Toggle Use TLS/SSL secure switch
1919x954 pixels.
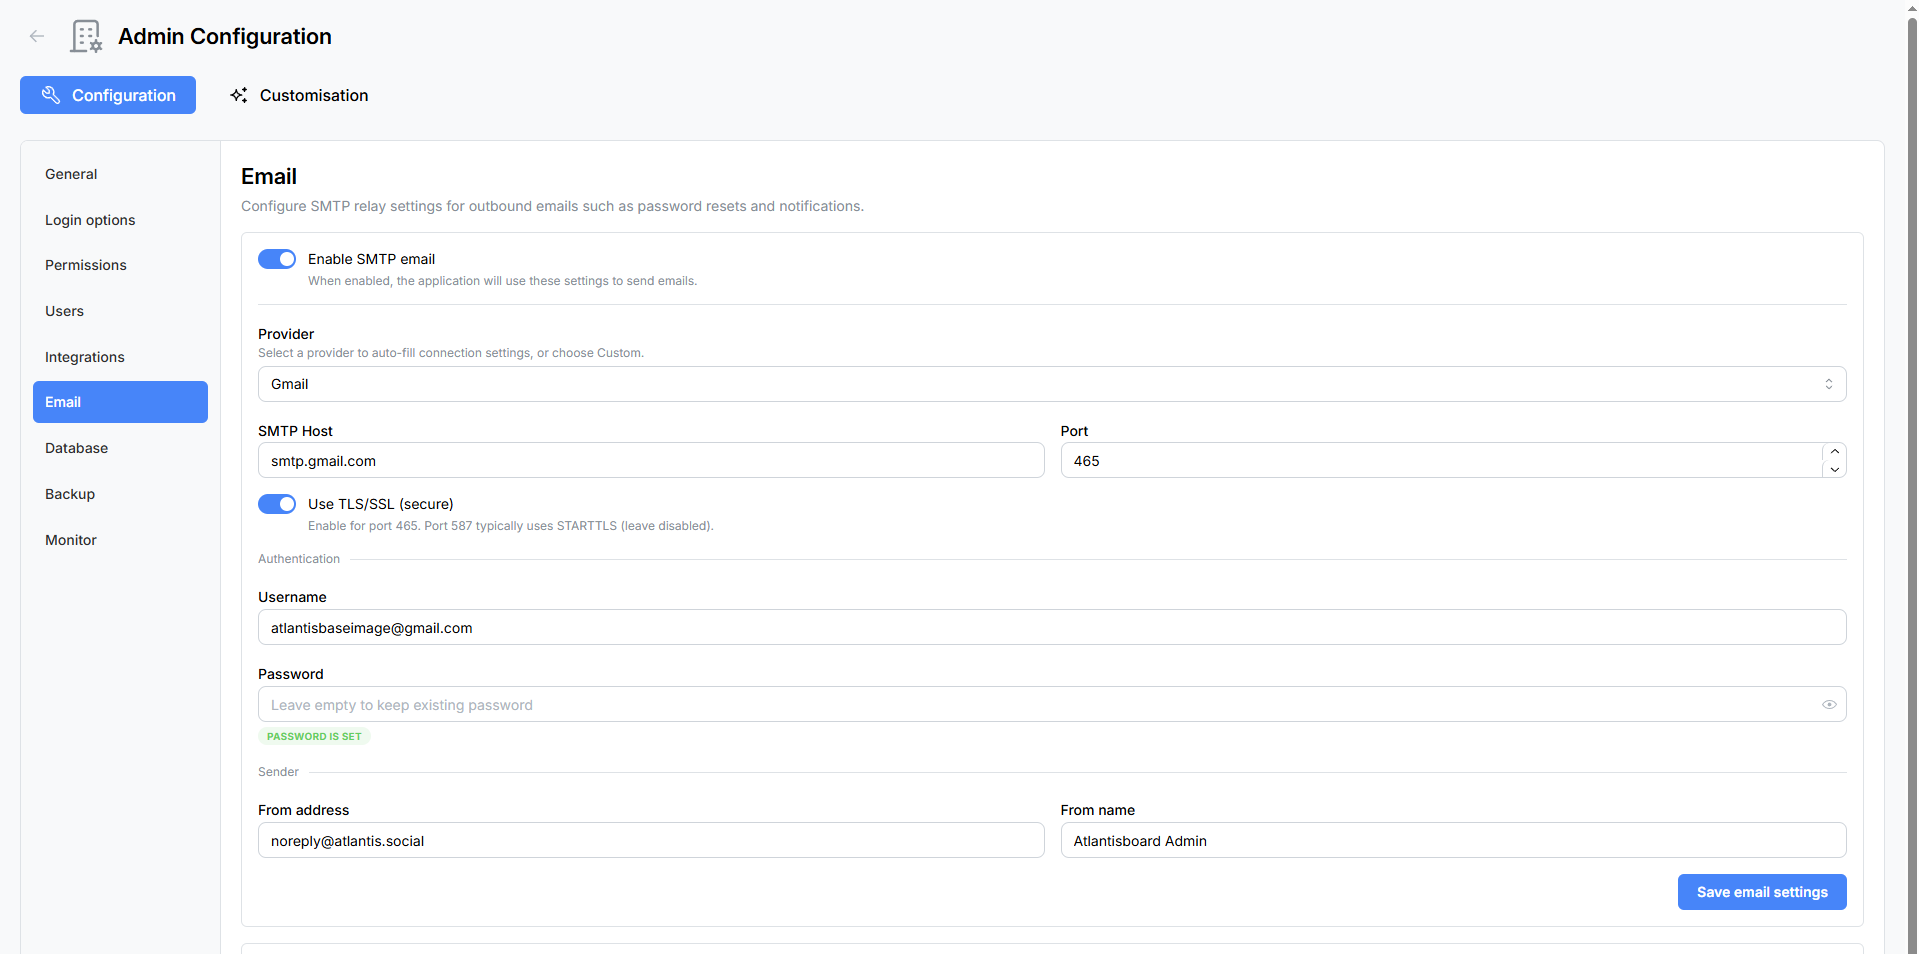pos(277,504)
